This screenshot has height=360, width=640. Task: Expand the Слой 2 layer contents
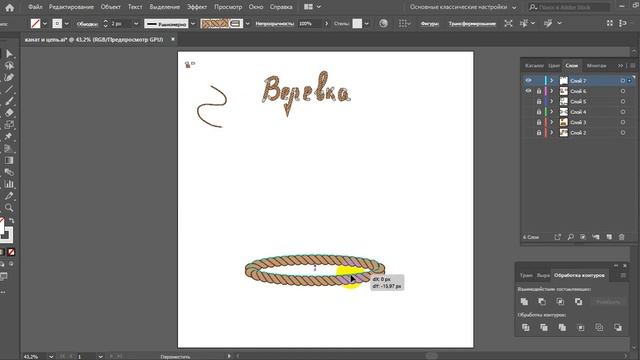click(x=552, y=133)
